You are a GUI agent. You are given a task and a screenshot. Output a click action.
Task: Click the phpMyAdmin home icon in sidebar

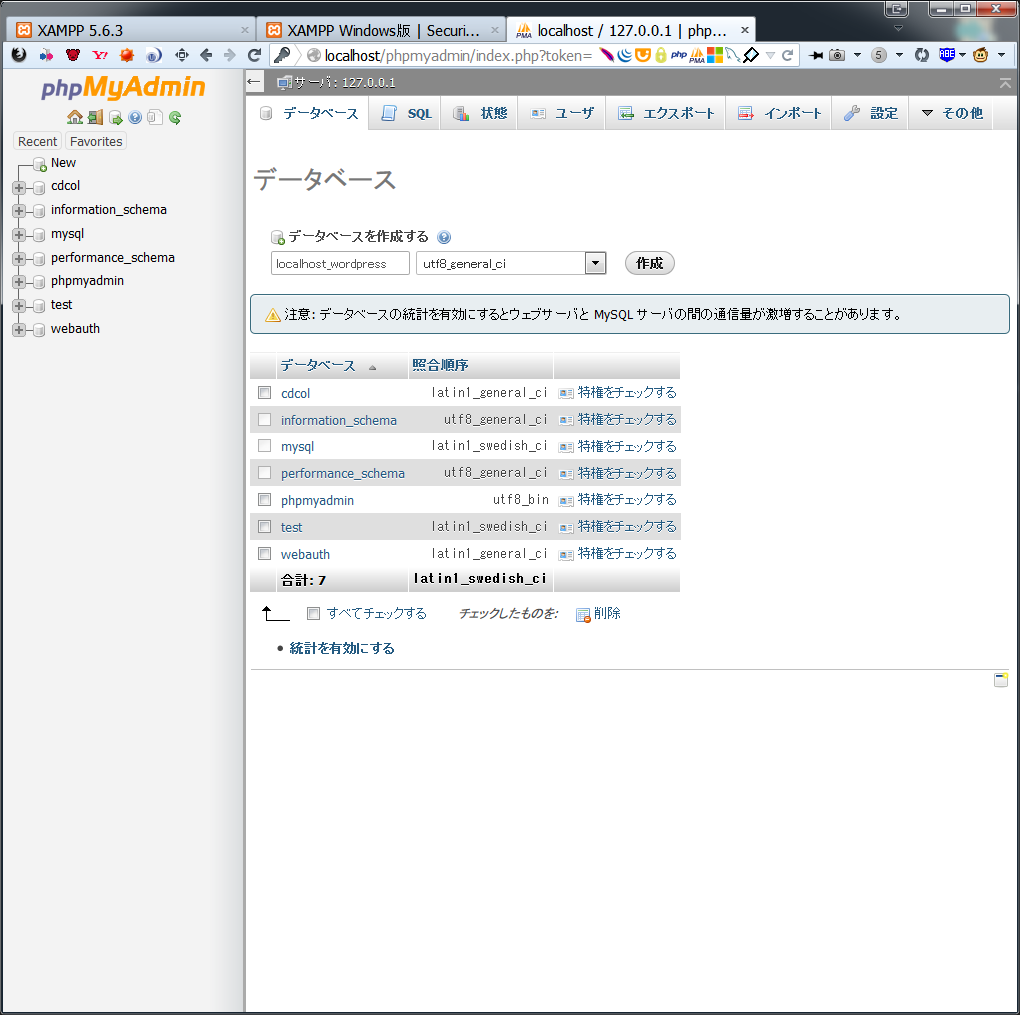tap(75, 117)
